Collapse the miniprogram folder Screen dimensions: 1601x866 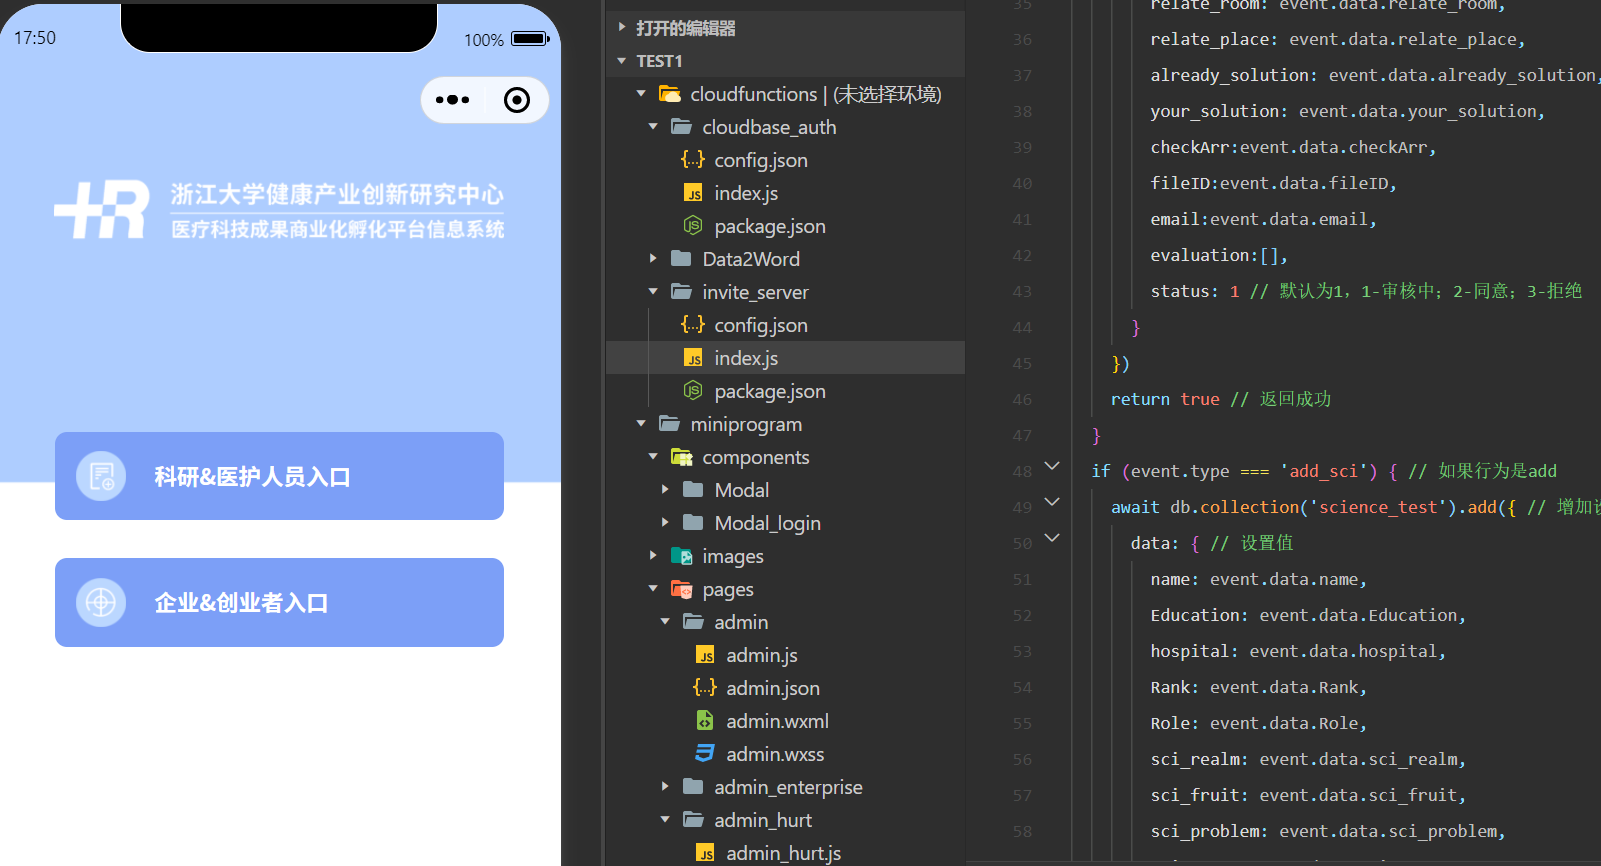(641, 424)
